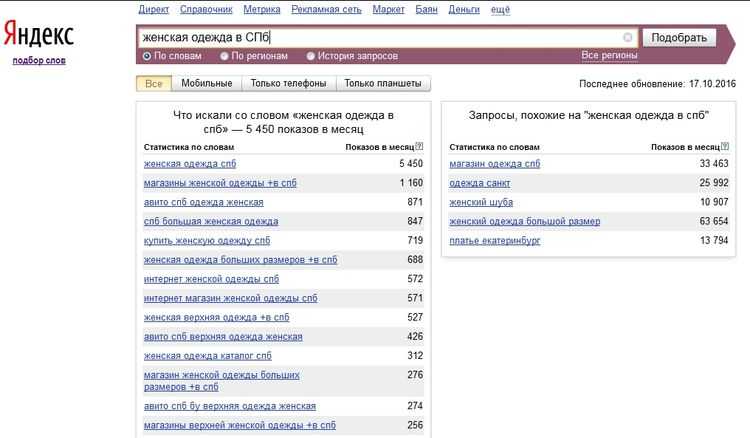750x438 pixels.
Task: Open женская одежда каталог спб query
Action: click(x=208, y=356)
